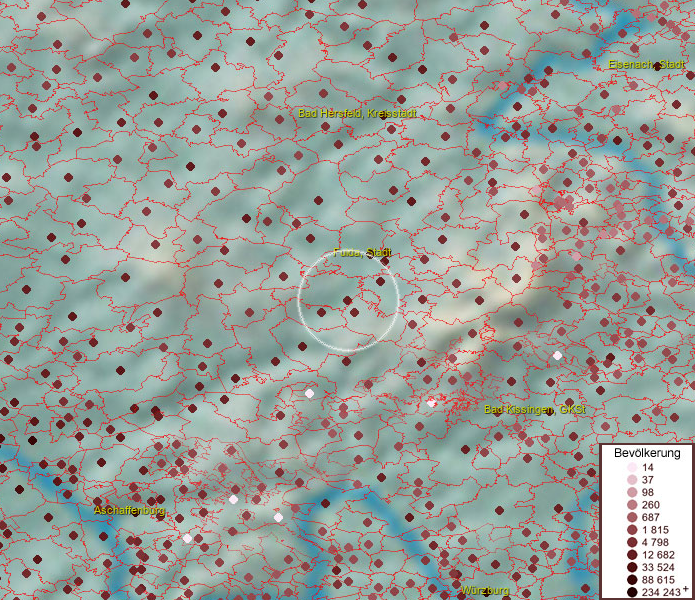Click the Eisenach, Stadt map label

point(646,65)
